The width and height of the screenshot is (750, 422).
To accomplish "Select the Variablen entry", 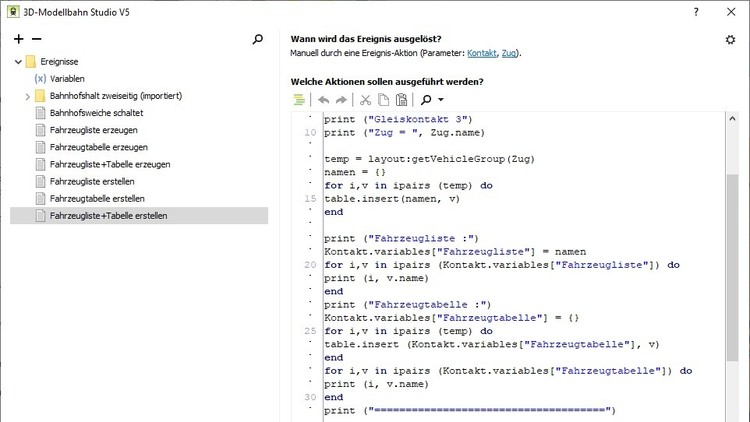I will 67,78.
